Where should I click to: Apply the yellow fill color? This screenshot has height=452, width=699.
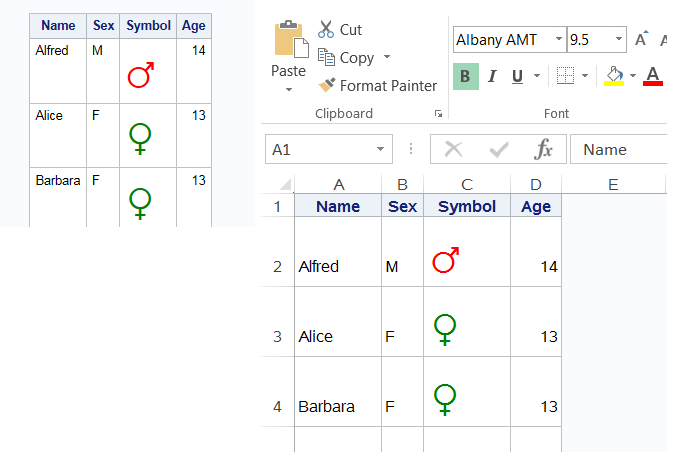614,76
